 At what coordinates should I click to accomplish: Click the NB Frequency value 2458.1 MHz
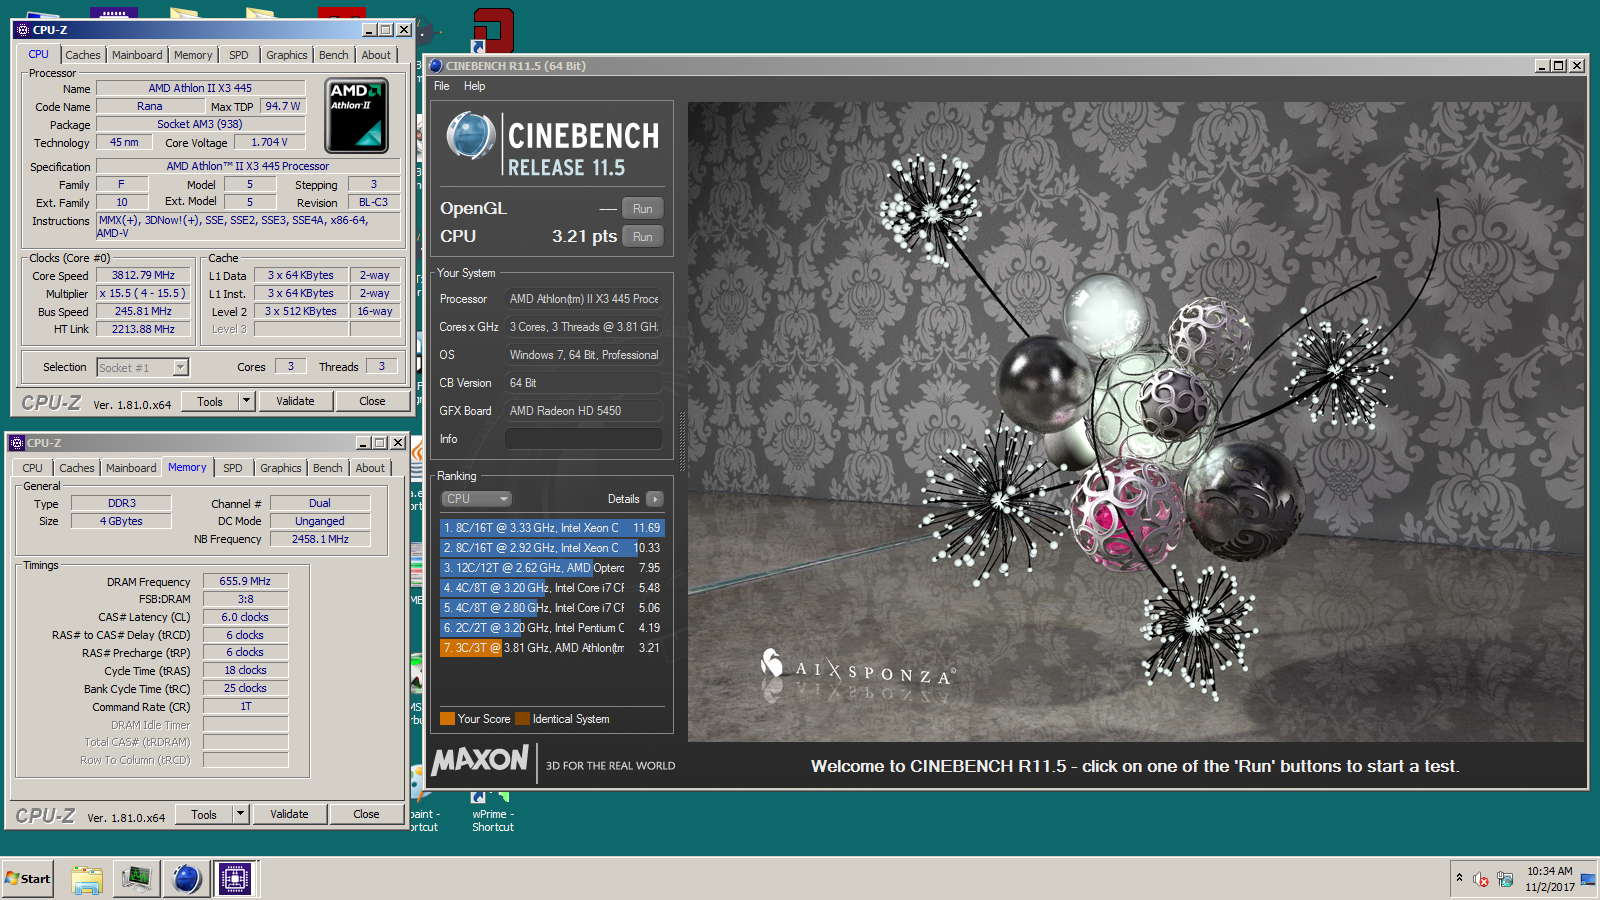(x=320, y=539)
